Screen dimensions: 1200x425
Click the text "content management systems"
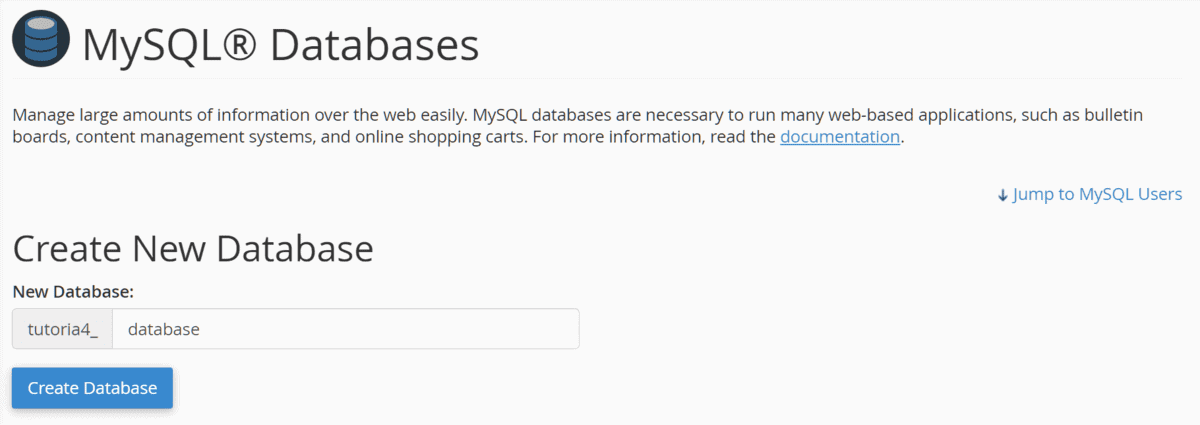click(192, 137)
